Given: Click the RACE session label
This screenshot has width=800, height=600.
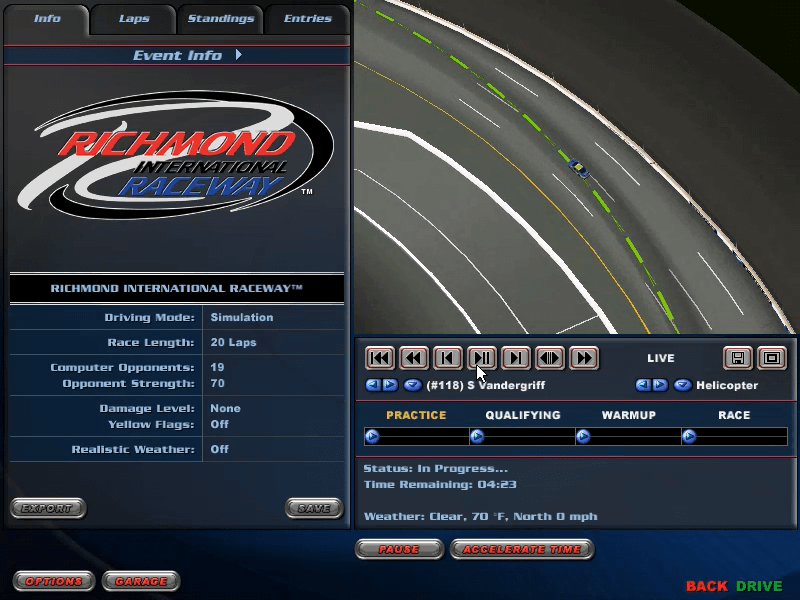Looking at the screenshot, I should tap(734, 415).
